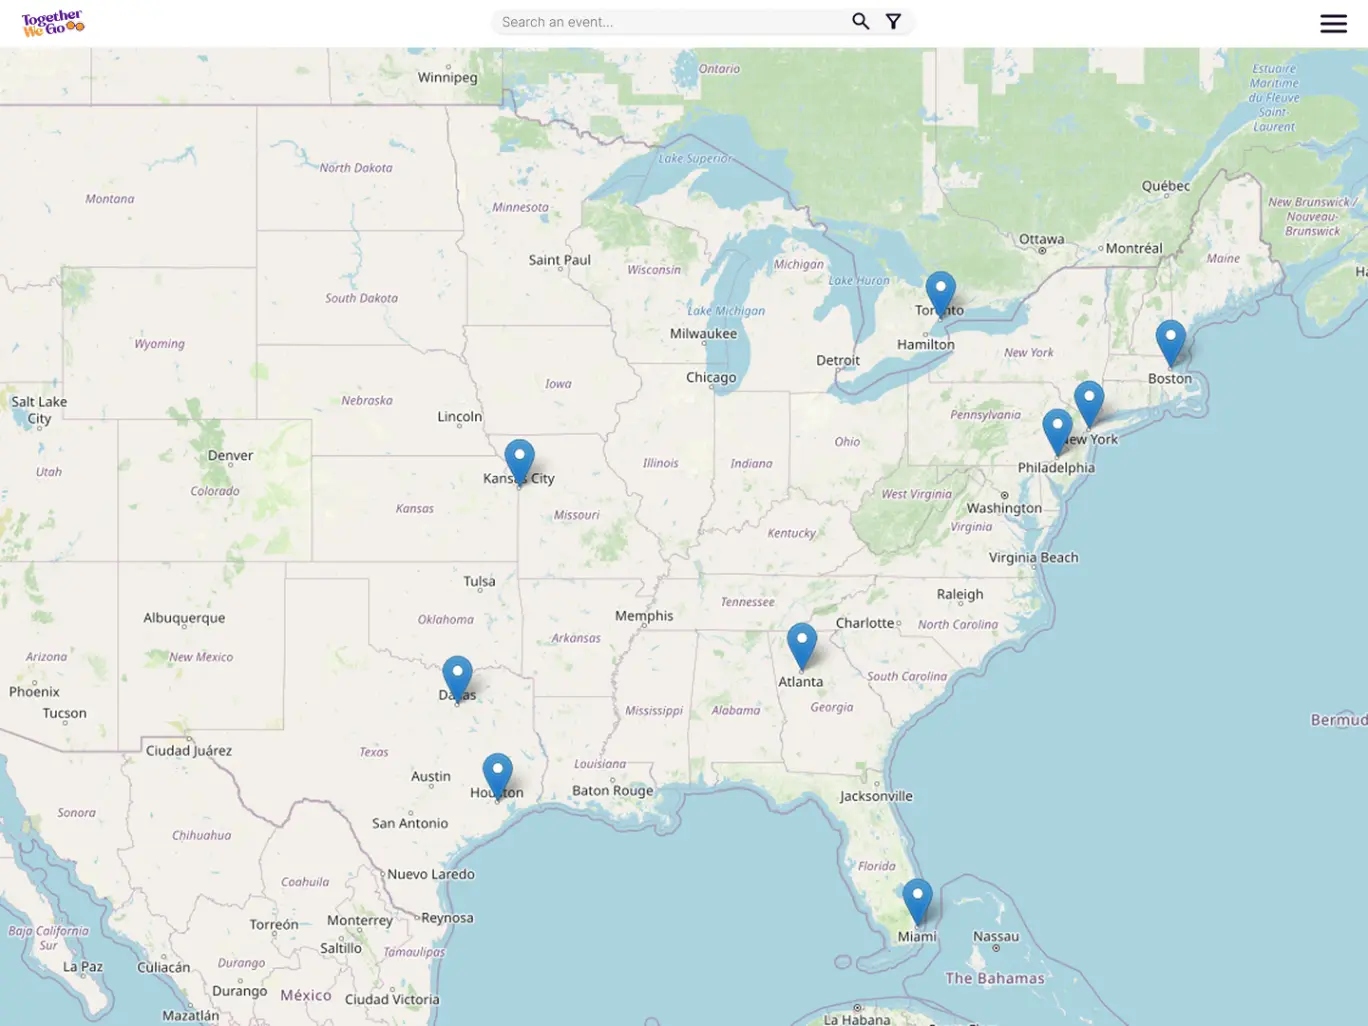Click the search magnifier icon

tap(860, 21)
